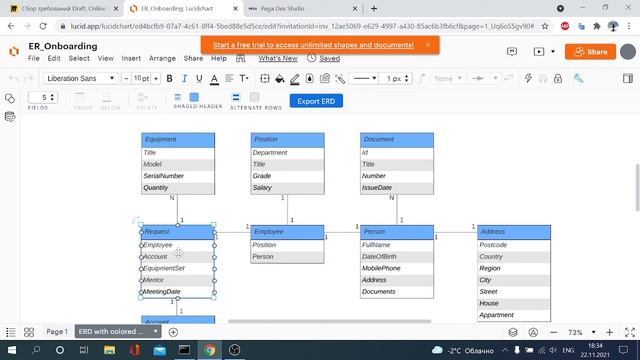Viewport: 640px width, 360px height.
Task: Open the line style dropdown
Action: point(364,78)
